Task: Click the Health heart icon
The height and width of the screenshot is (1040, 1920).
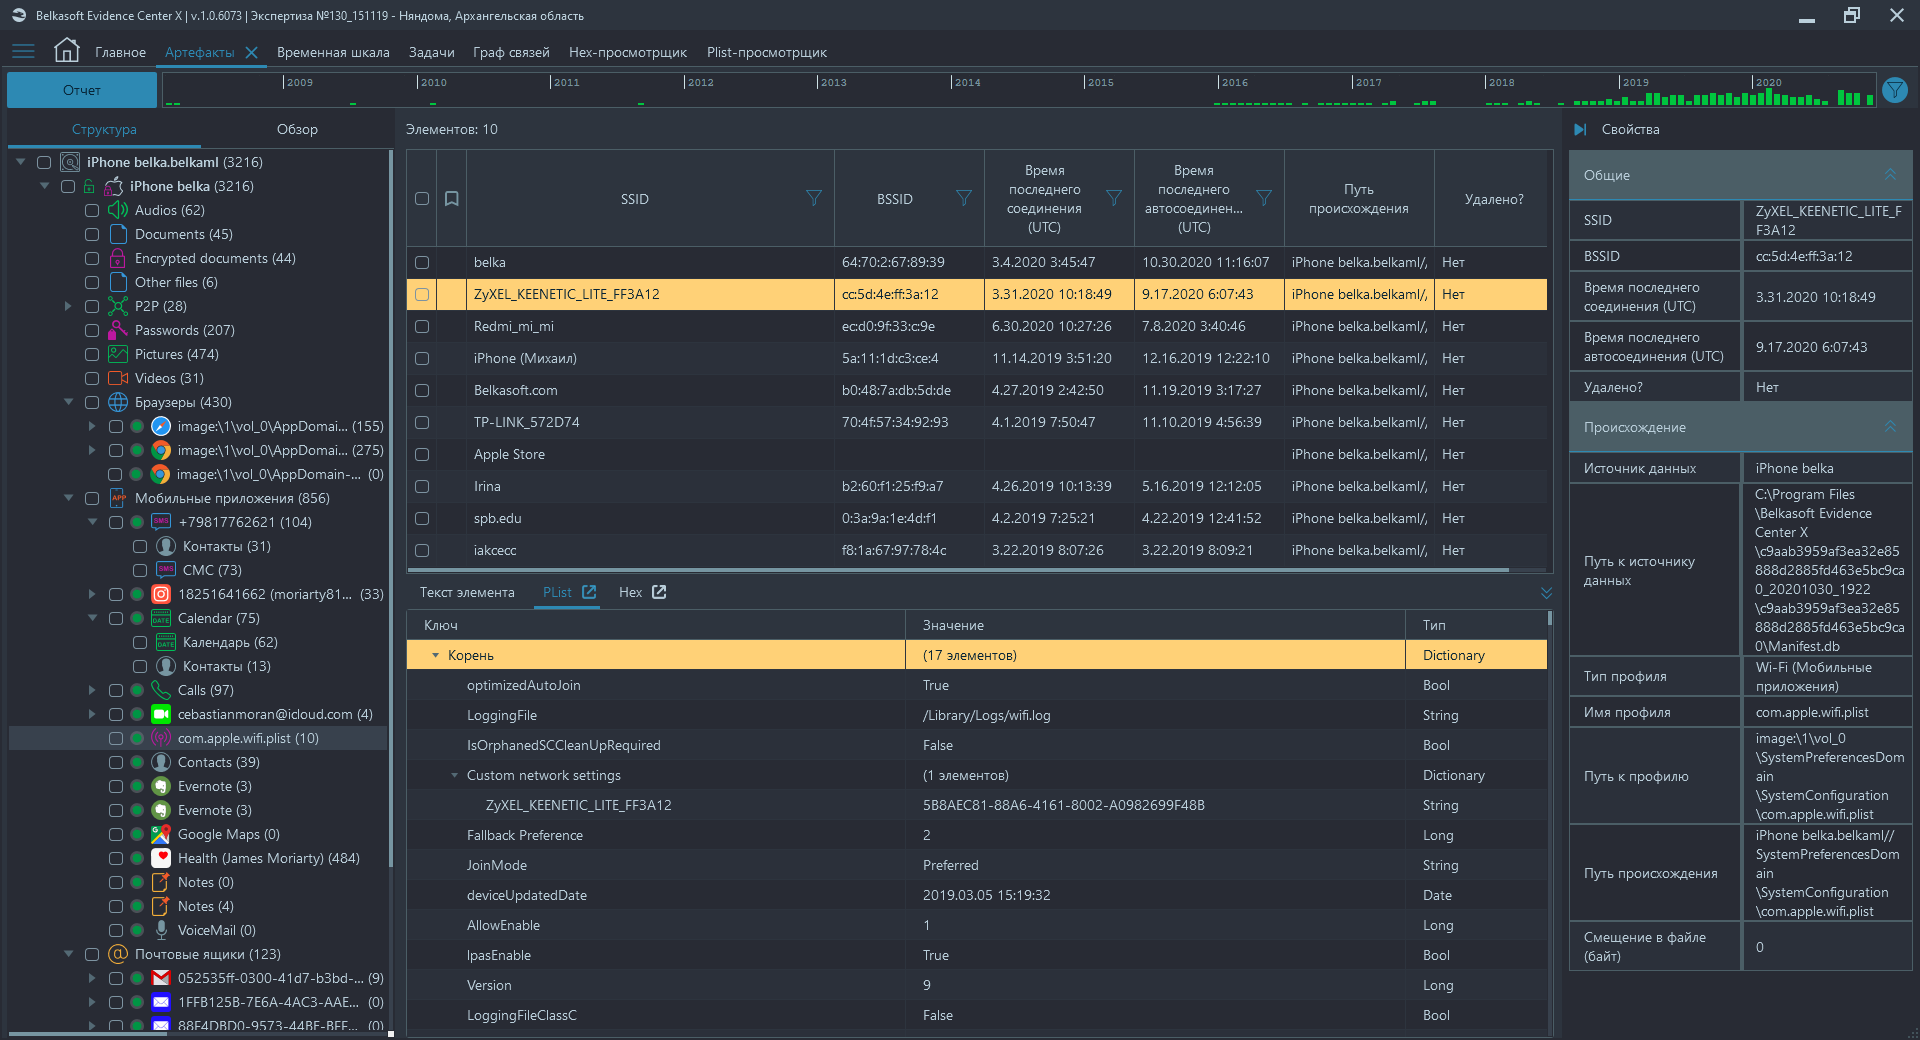Action: pyautogui.click(x=161, y=858)
